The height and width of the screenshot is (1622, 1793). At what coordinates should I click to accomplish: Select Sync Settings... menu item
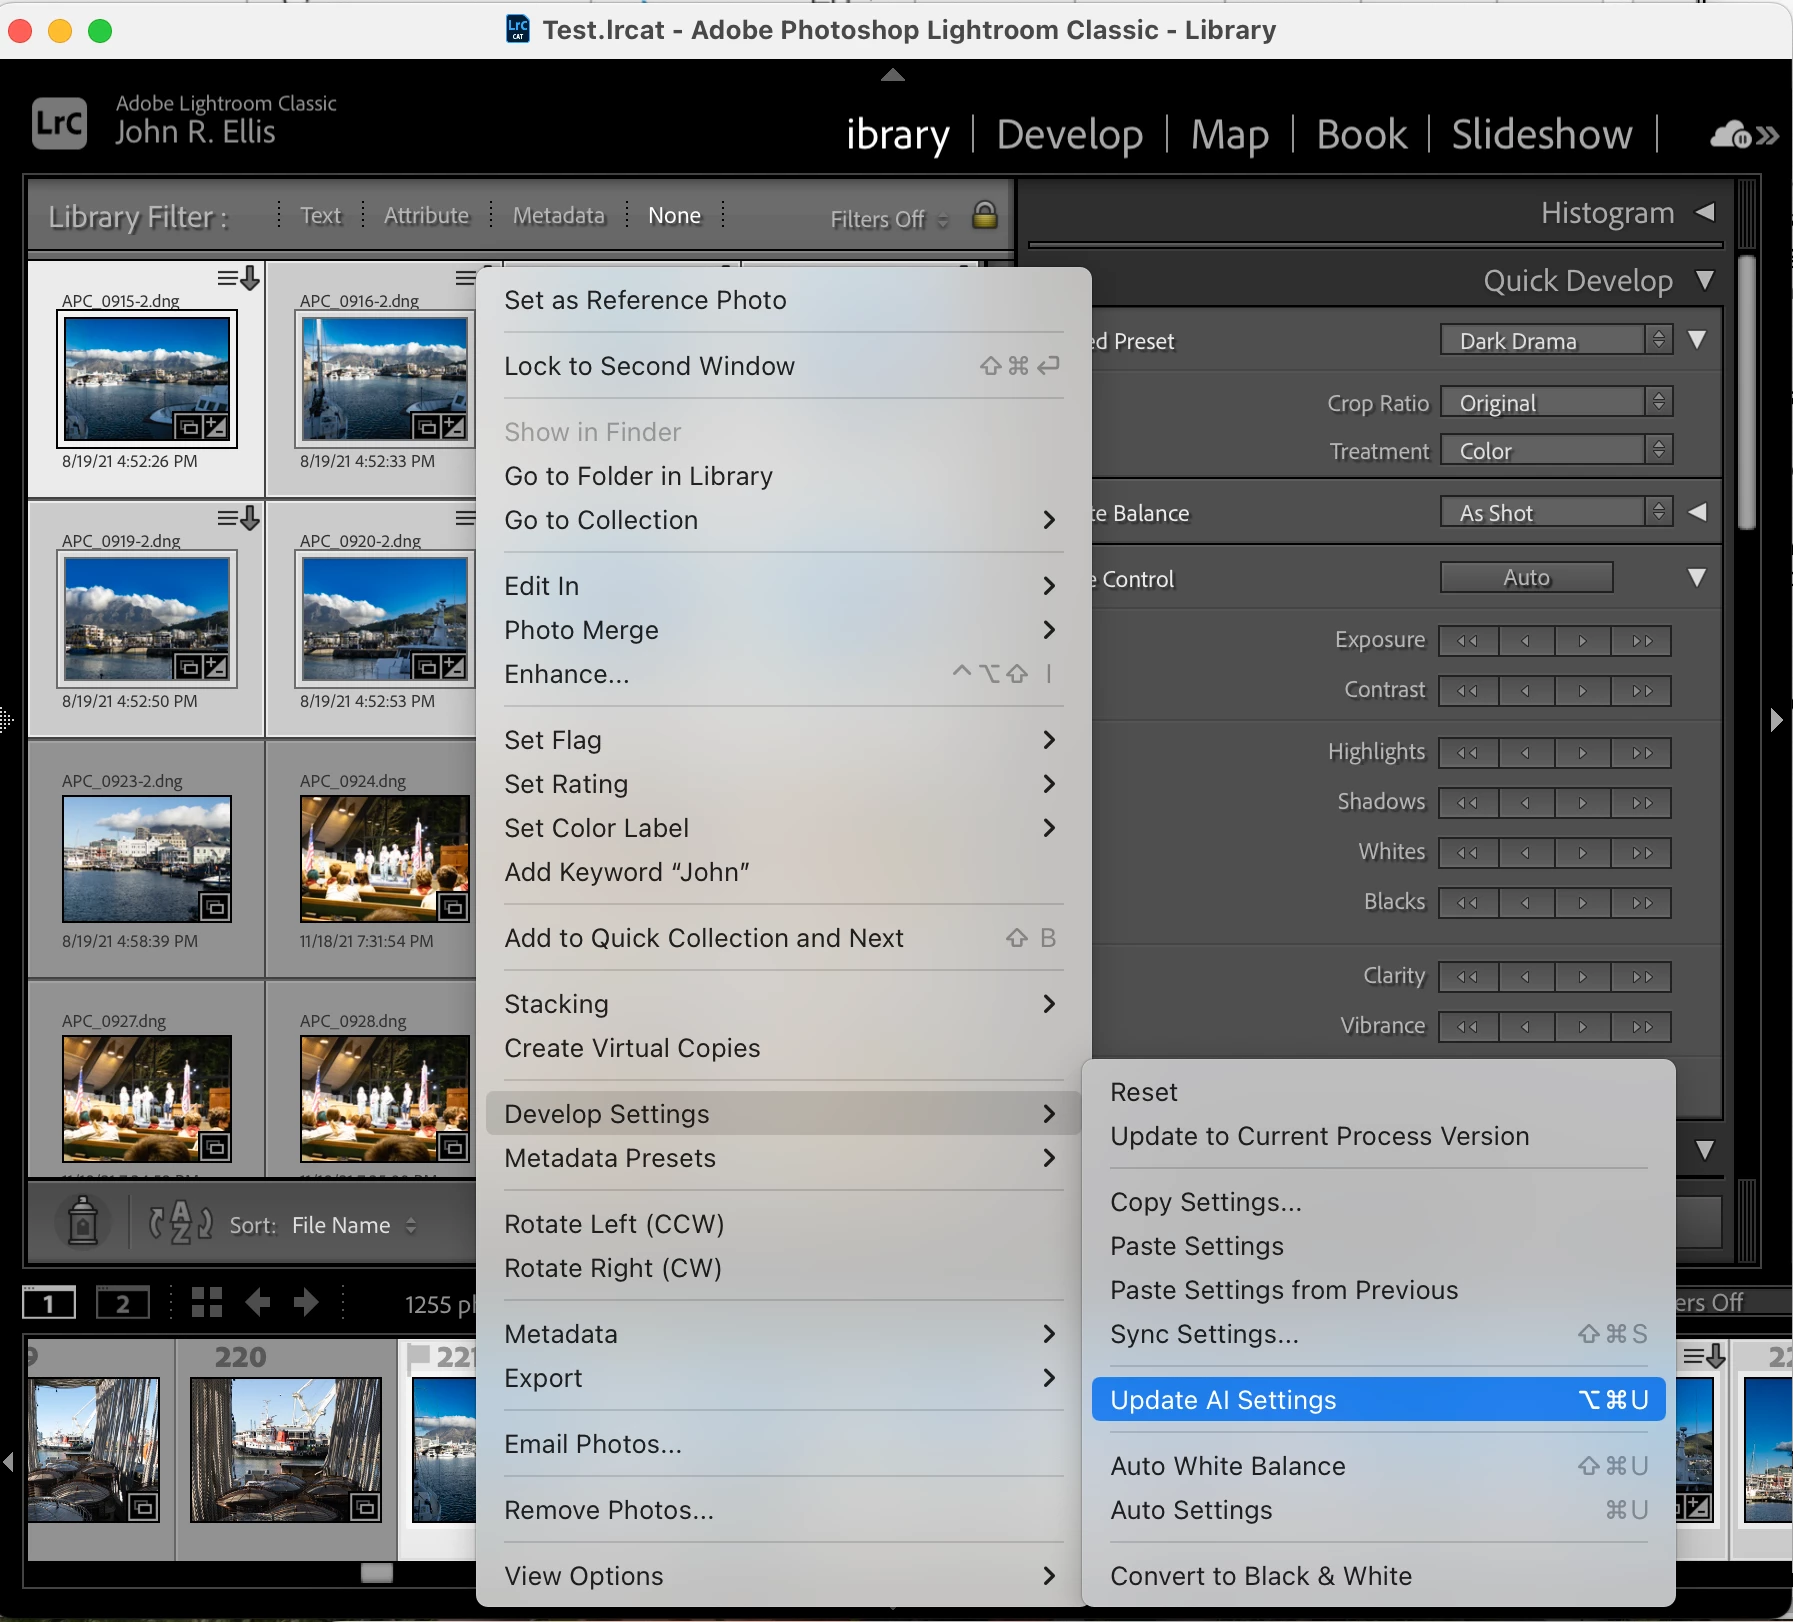tap(1378, 1334)
